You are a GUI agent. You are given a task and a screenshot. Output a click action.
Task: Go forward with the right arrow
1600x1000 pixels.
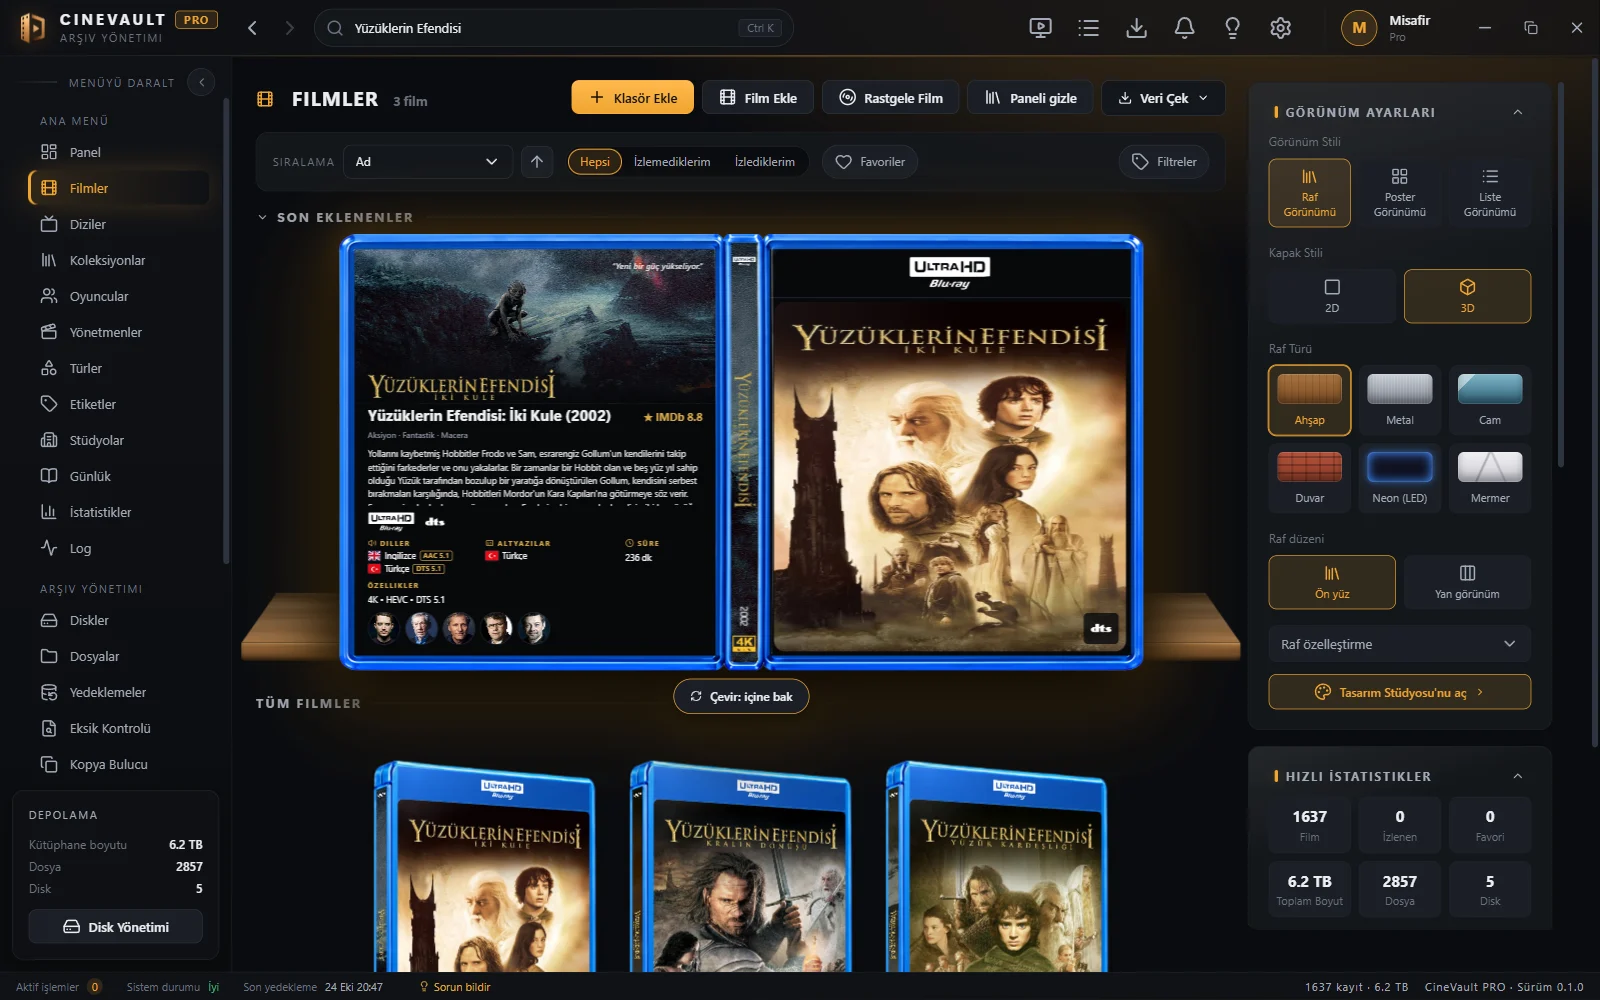[x=290, y=28]
